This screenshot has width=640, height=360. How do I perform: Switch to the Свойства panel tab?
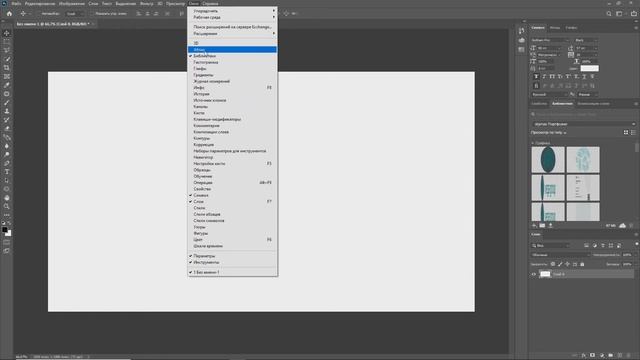(x=539, y=104)
